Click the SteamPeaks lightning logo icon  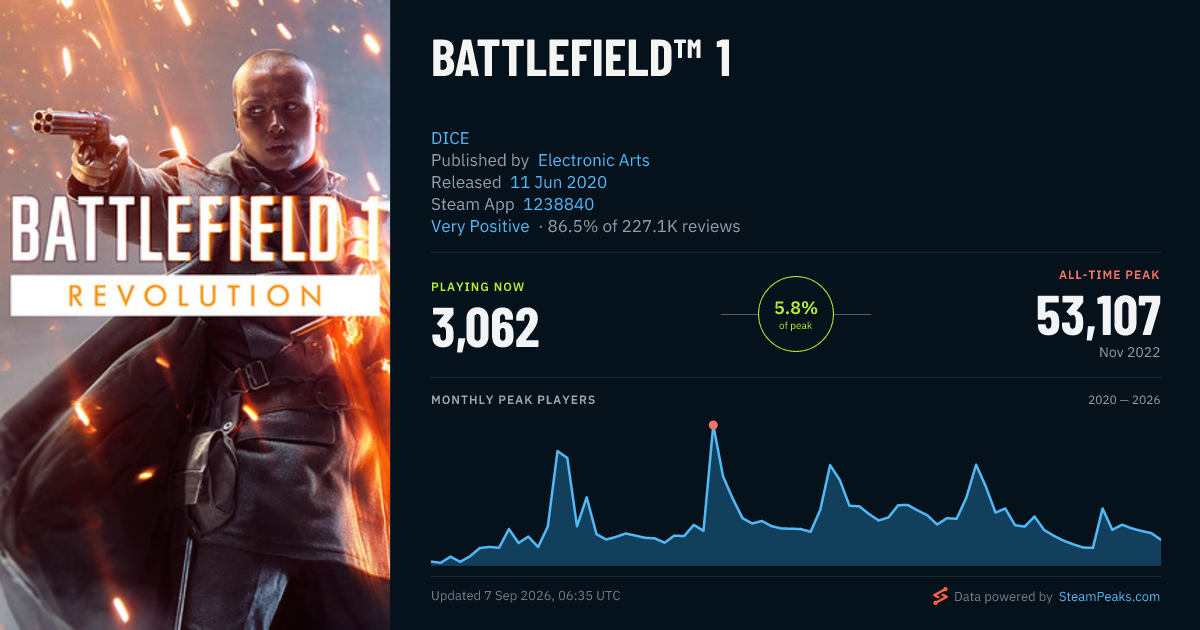(940, 597)
